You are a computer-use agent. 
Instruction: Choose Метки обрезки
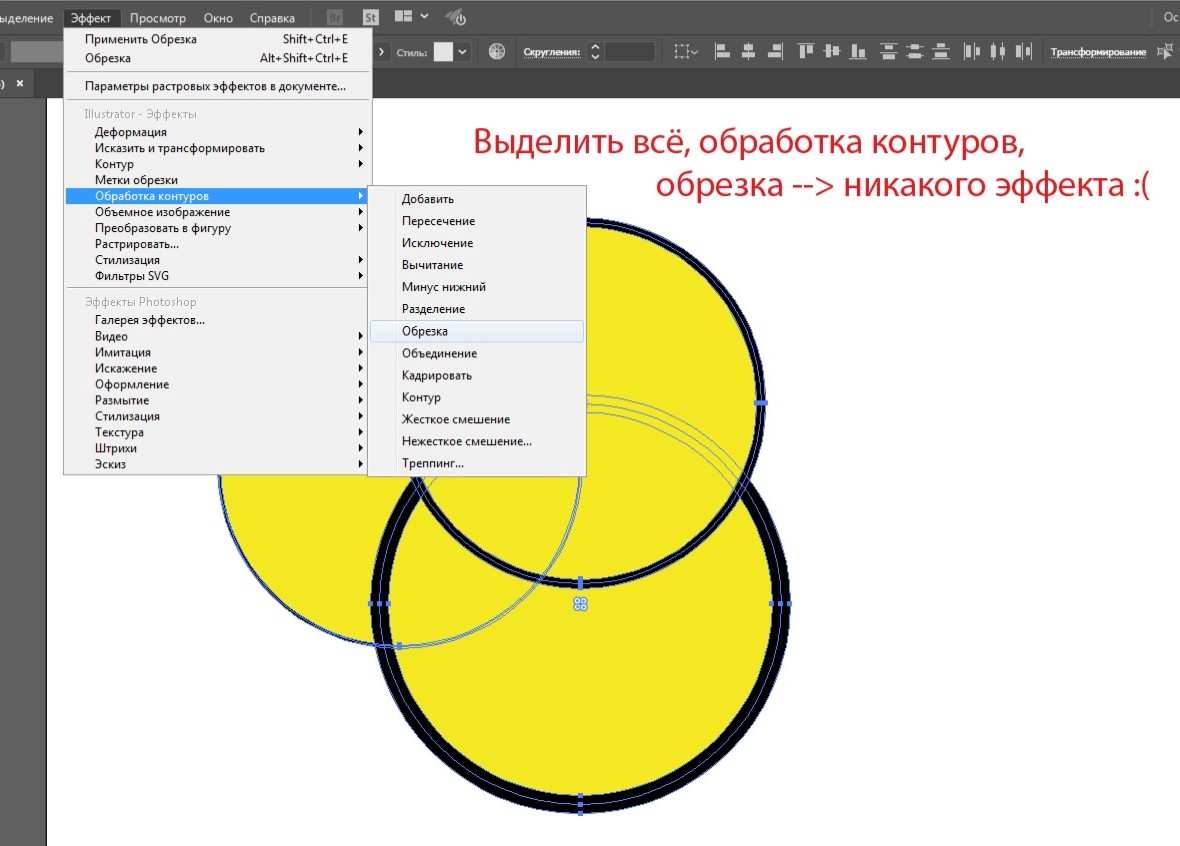point(217,180)
